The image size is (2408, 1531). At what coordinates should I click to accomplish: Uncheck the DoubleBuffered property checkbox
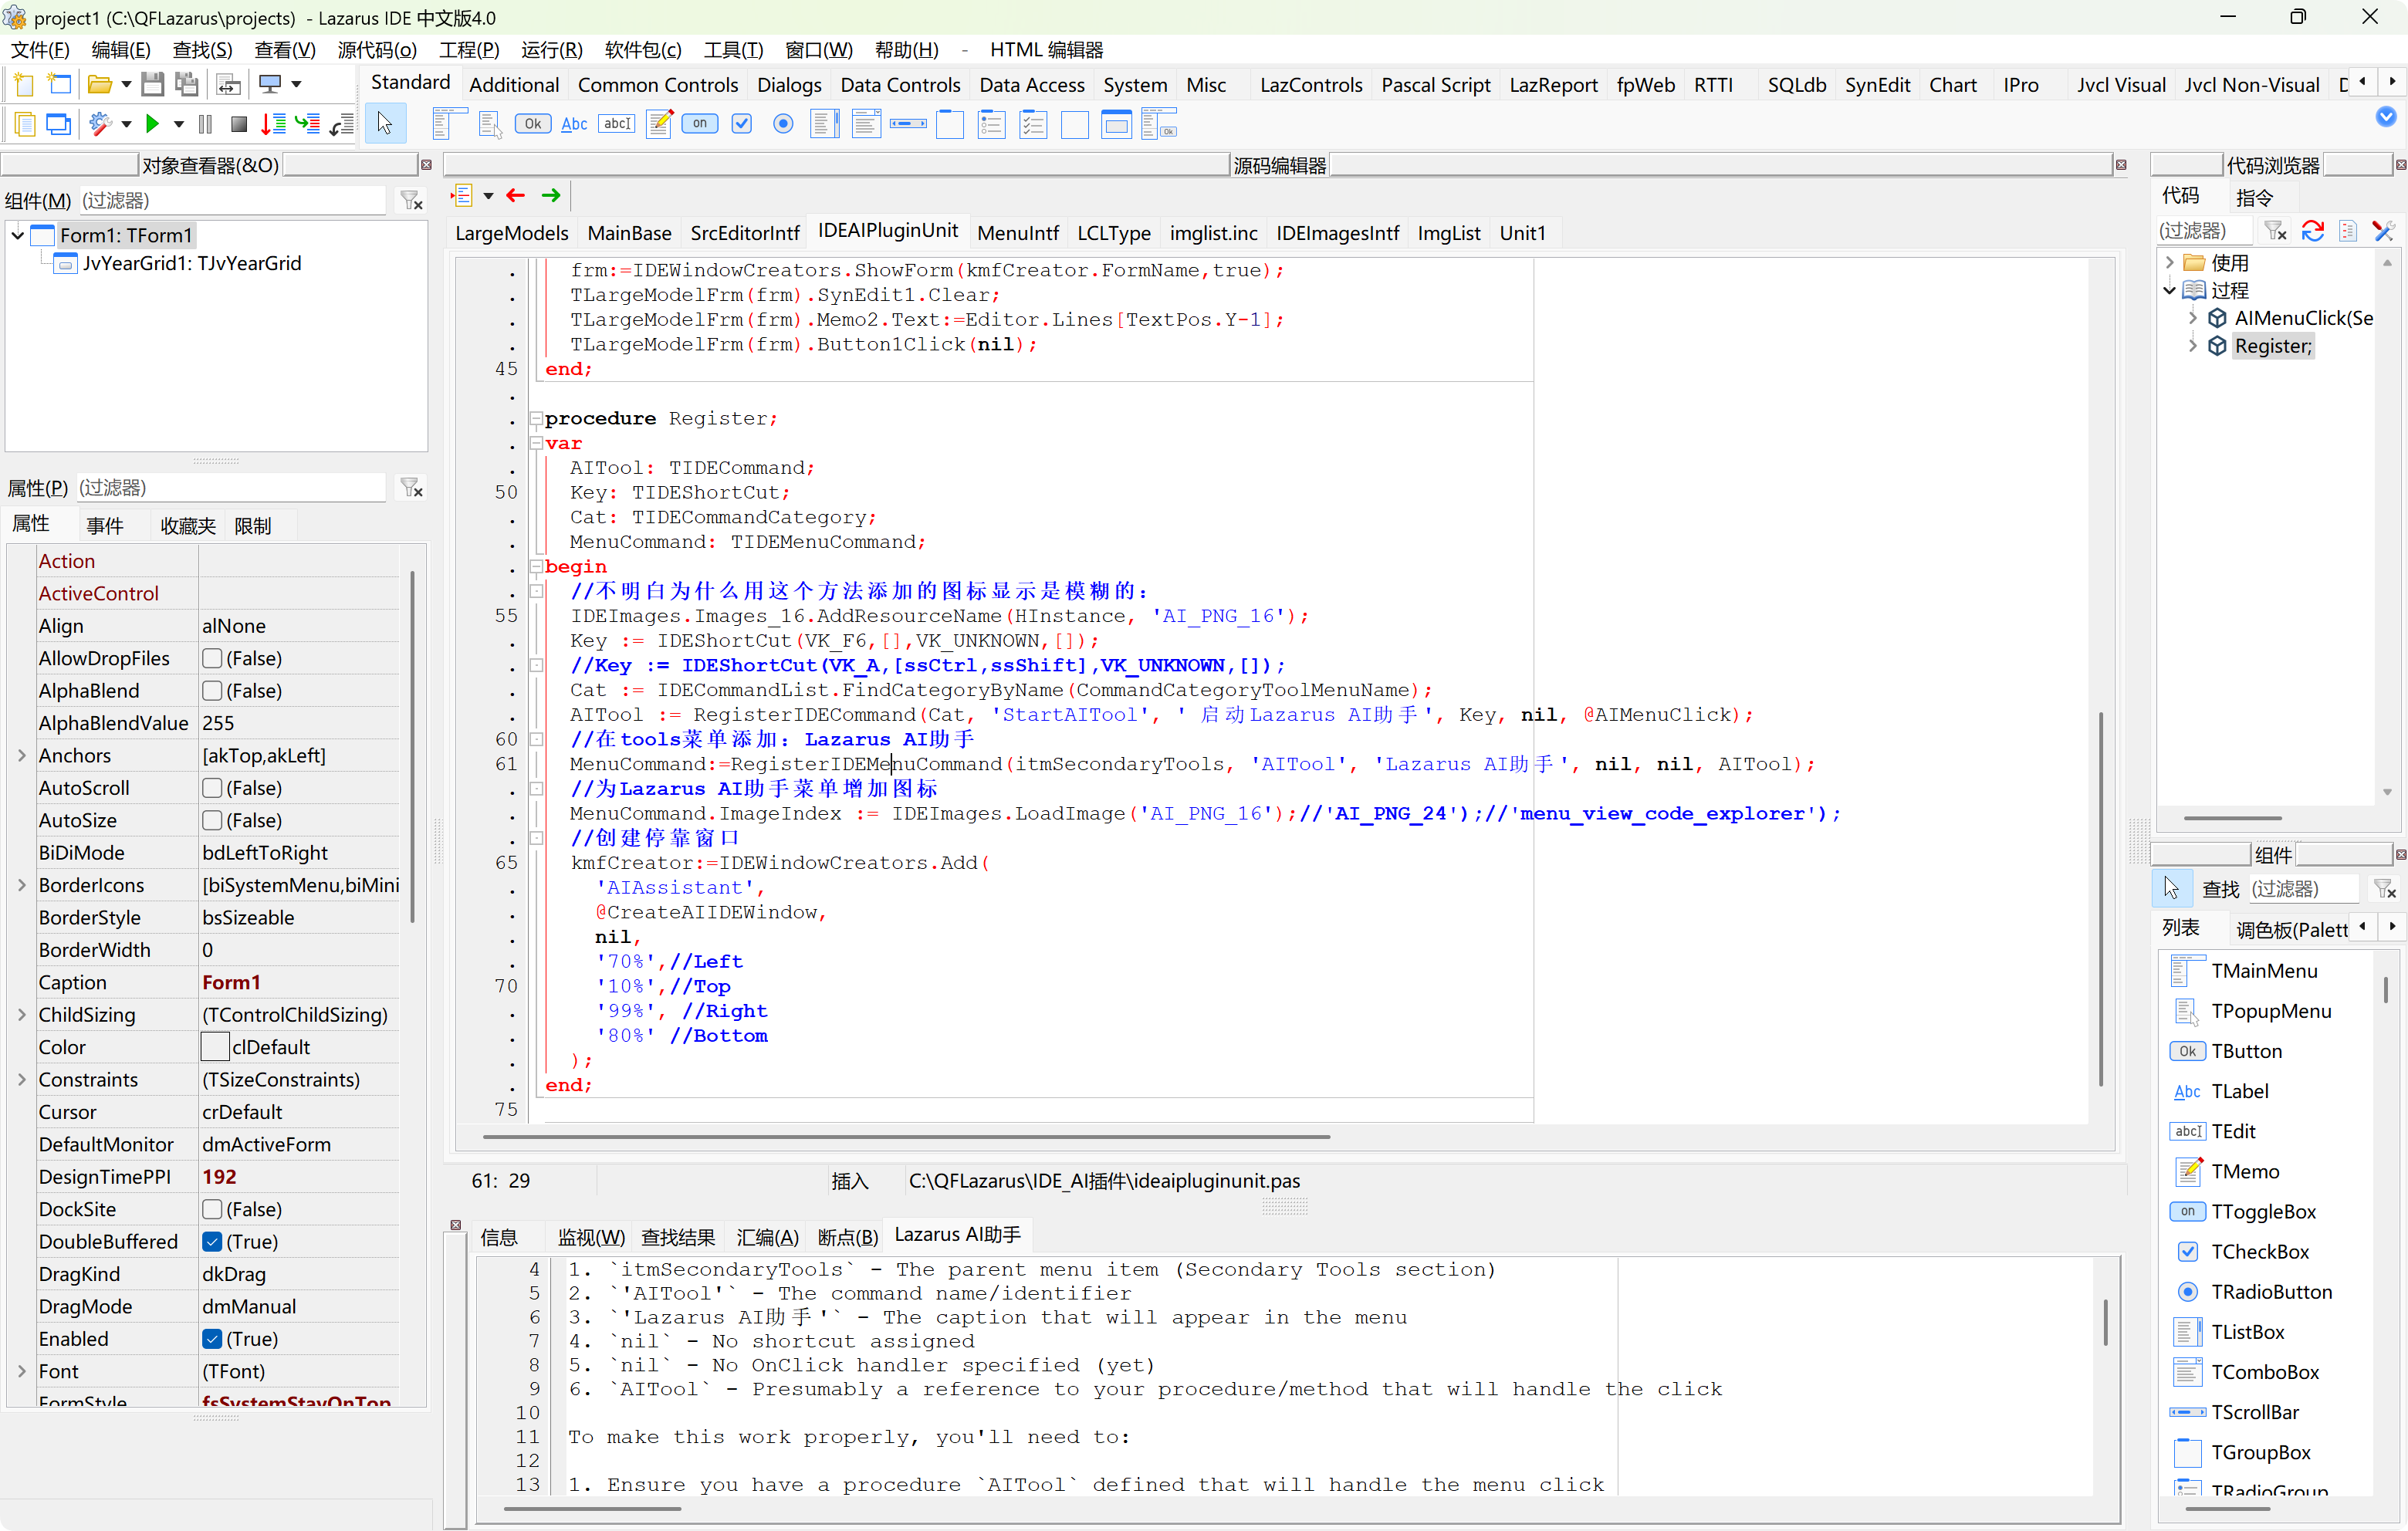point(212,1241)
